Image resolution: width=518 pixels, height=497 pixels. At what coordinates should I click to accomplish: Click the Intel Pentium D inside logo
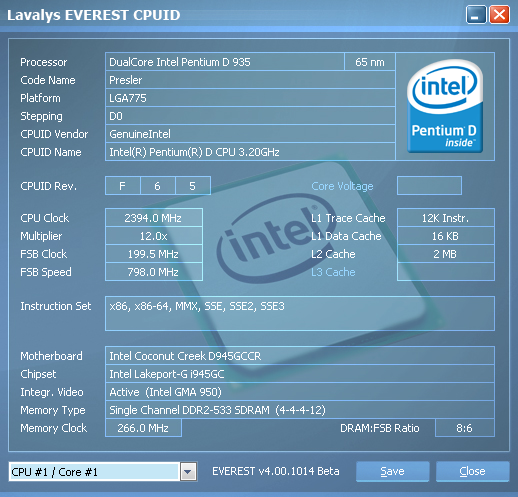pyautogui.click(x=445, y=106)
